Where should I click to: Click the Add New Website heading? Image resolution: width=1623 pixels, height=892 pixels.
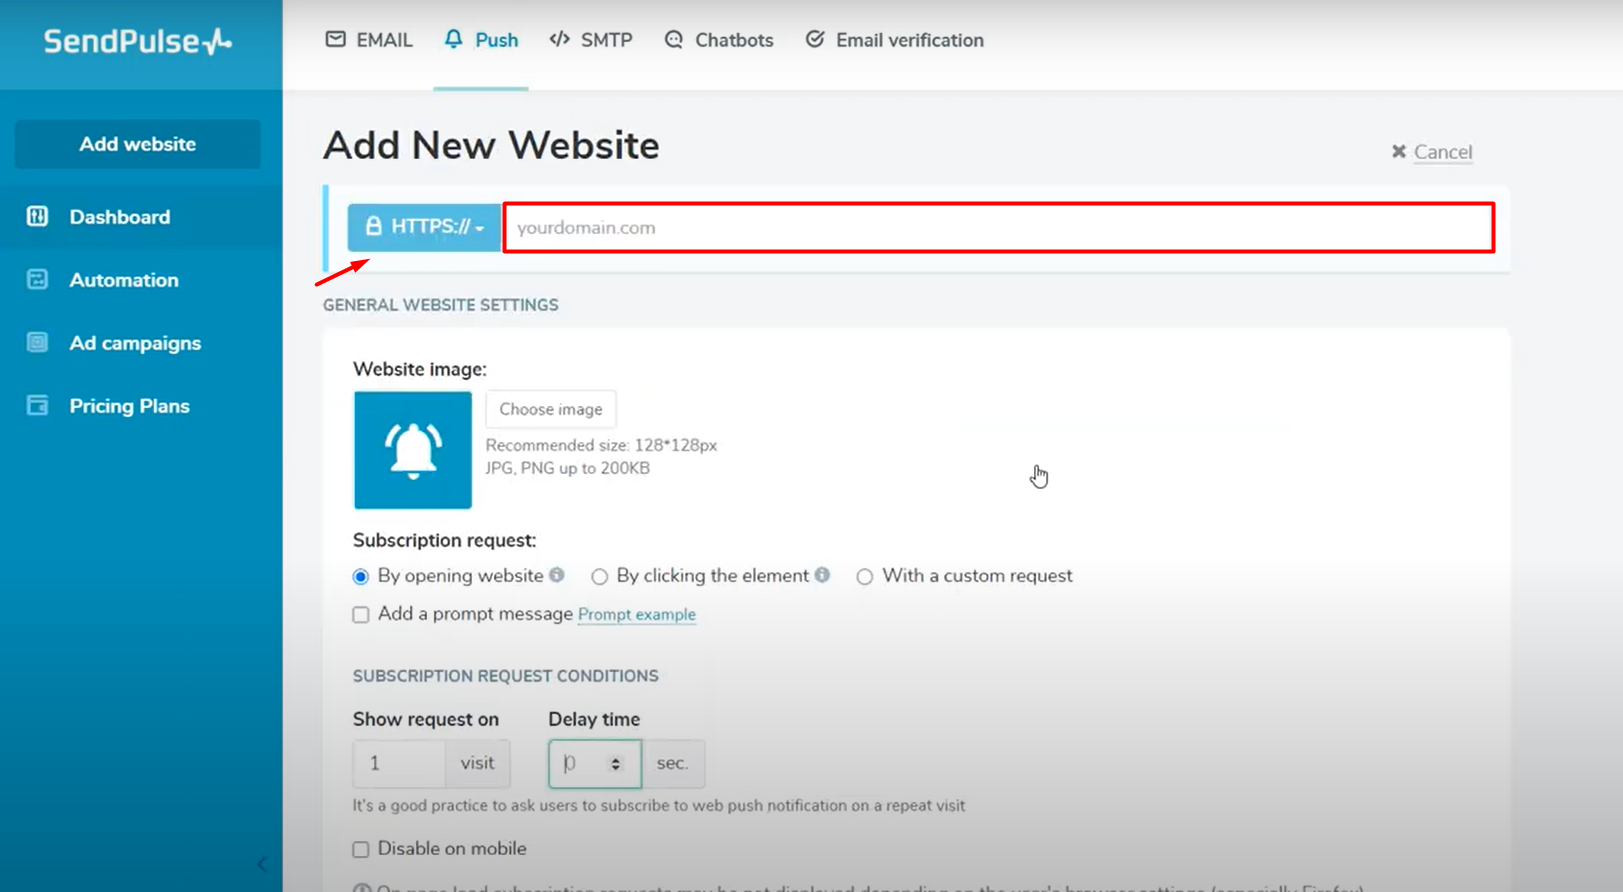tap(491, 146)
